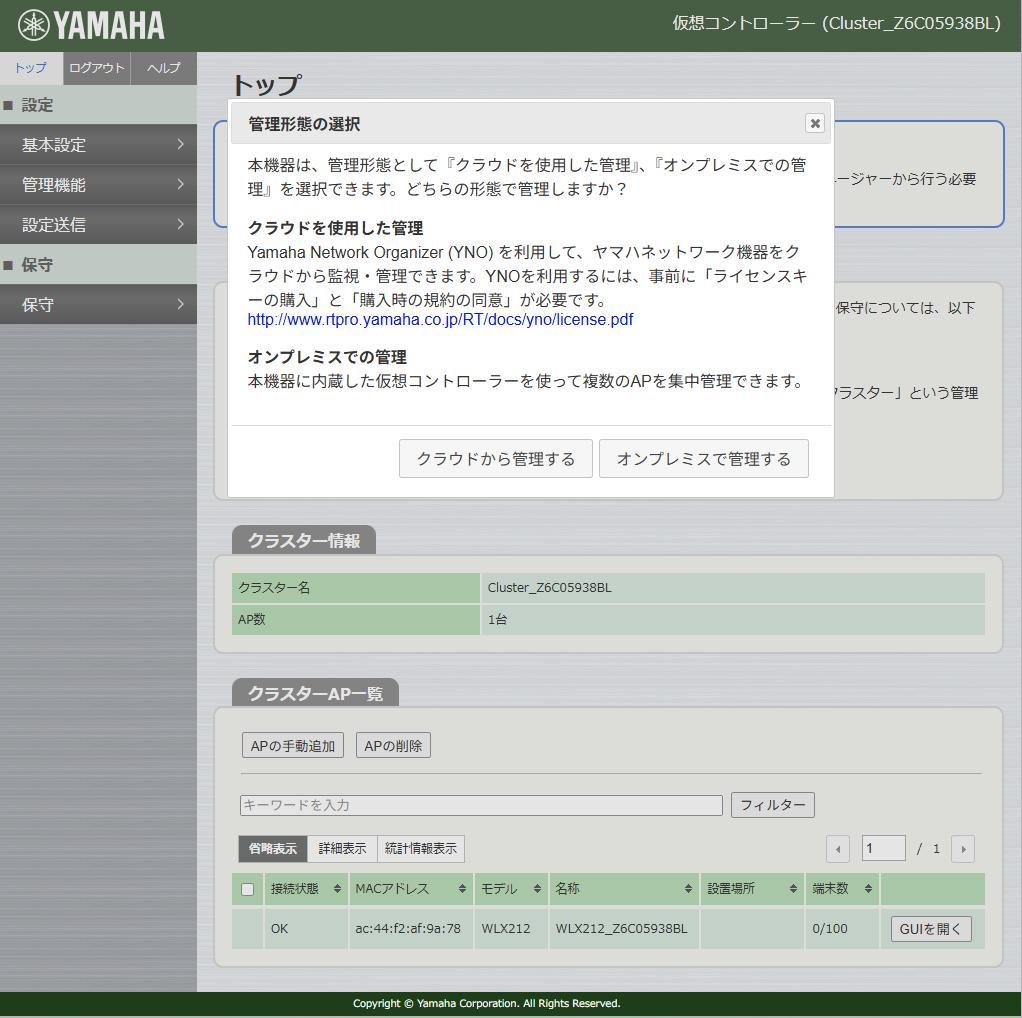Expand the 管理機能 menu section
Viewport: 1022px width, 1018px height.
(97, 185)
